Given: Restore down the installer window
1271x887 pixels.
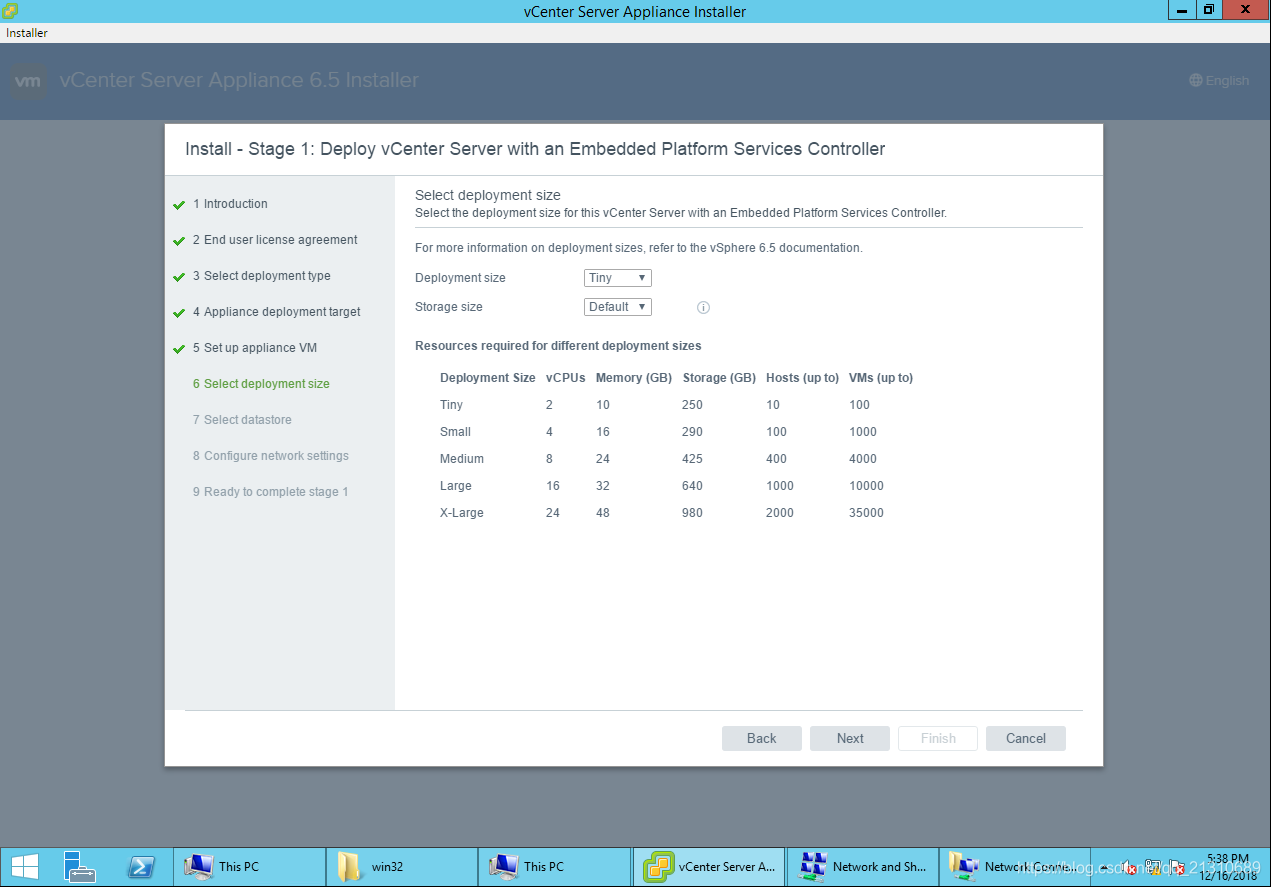Looking at the screenshot, I should point(1209,10).
